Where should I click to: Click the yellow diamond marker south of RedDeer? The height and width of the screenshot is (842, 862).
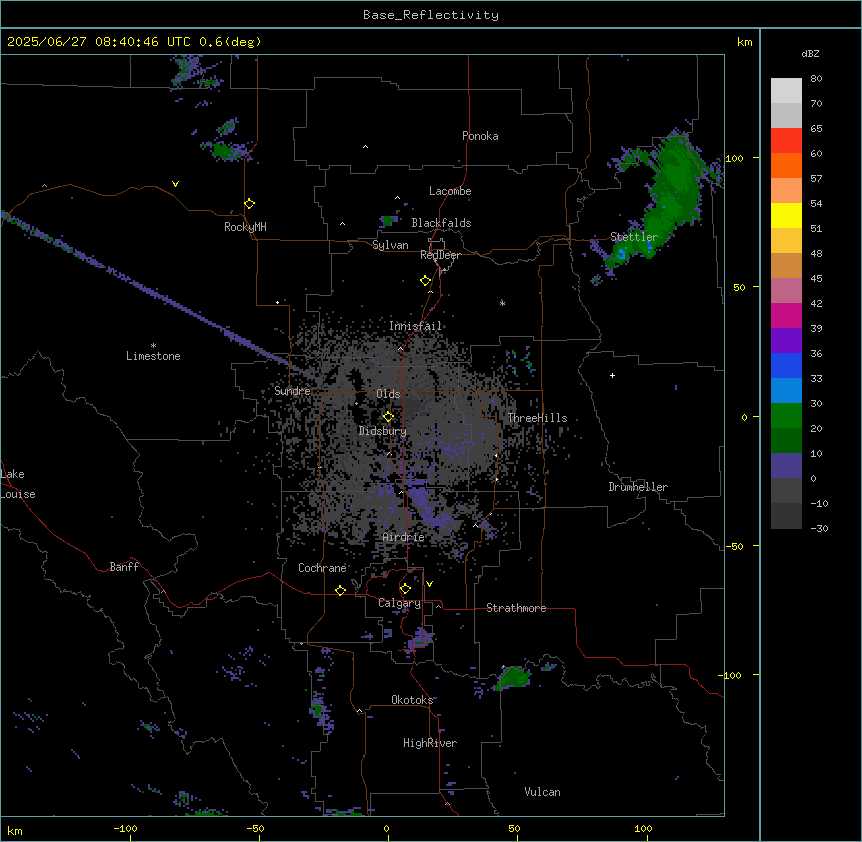426,281
